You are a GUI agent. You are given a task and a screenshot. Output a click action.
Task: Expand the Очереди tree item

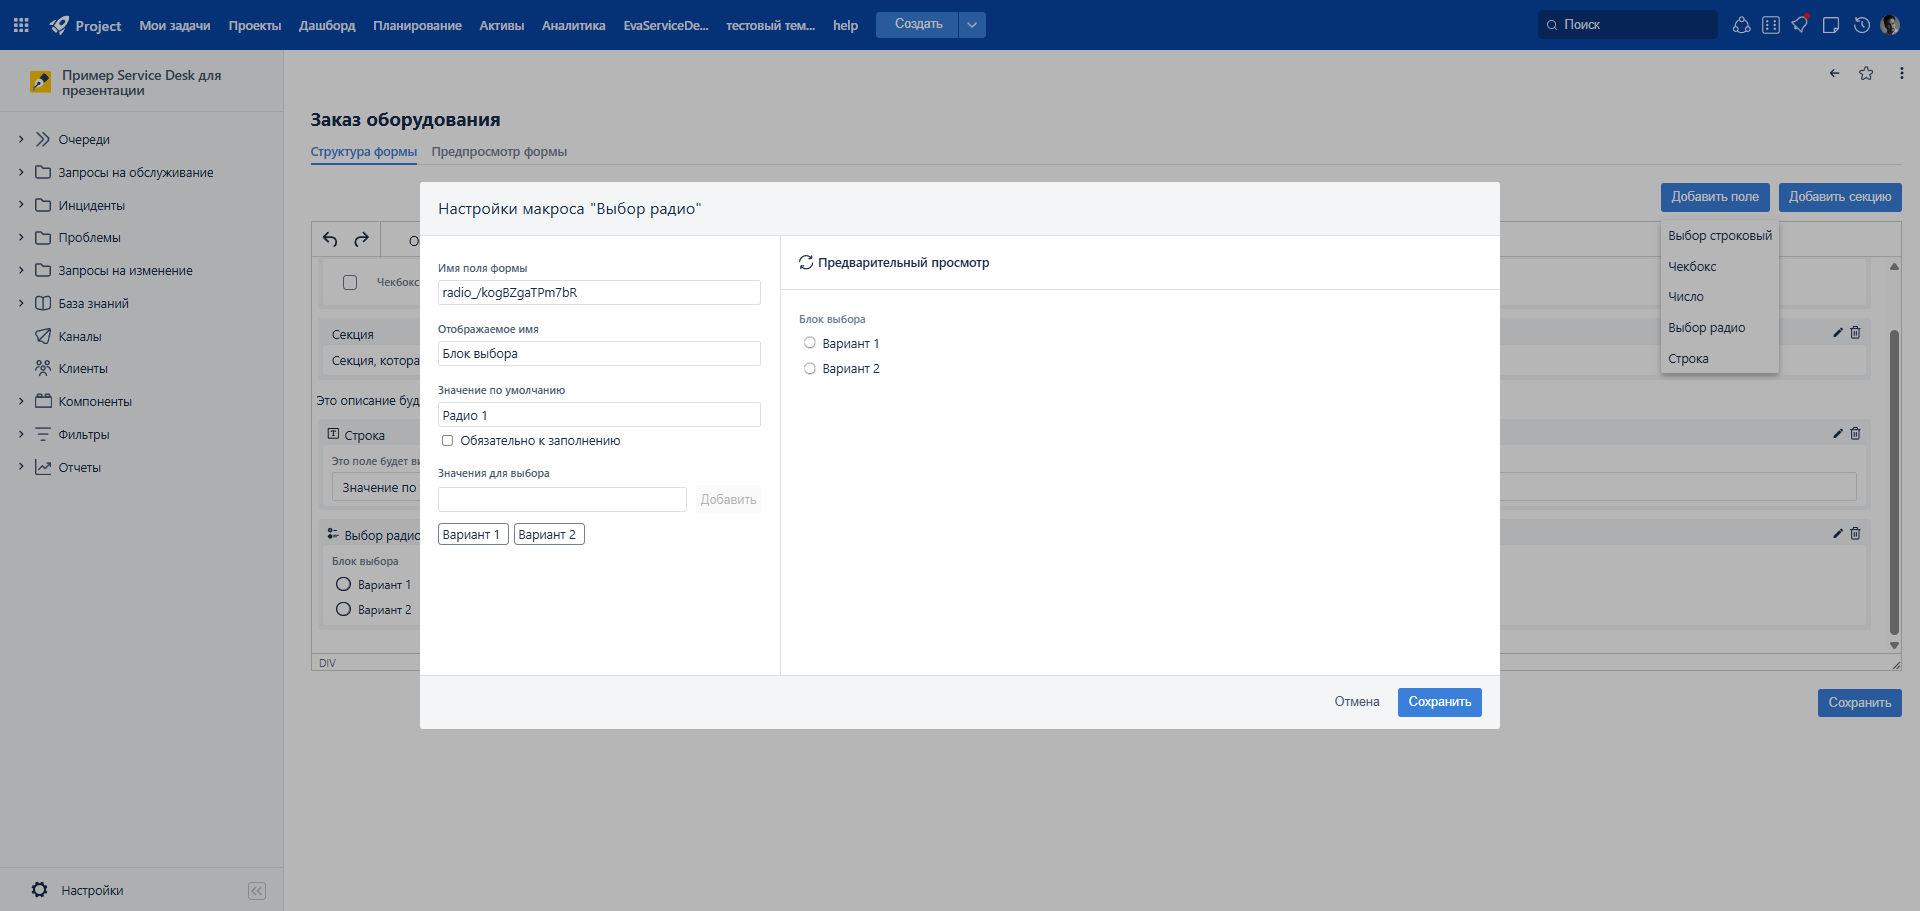(21, 139)
